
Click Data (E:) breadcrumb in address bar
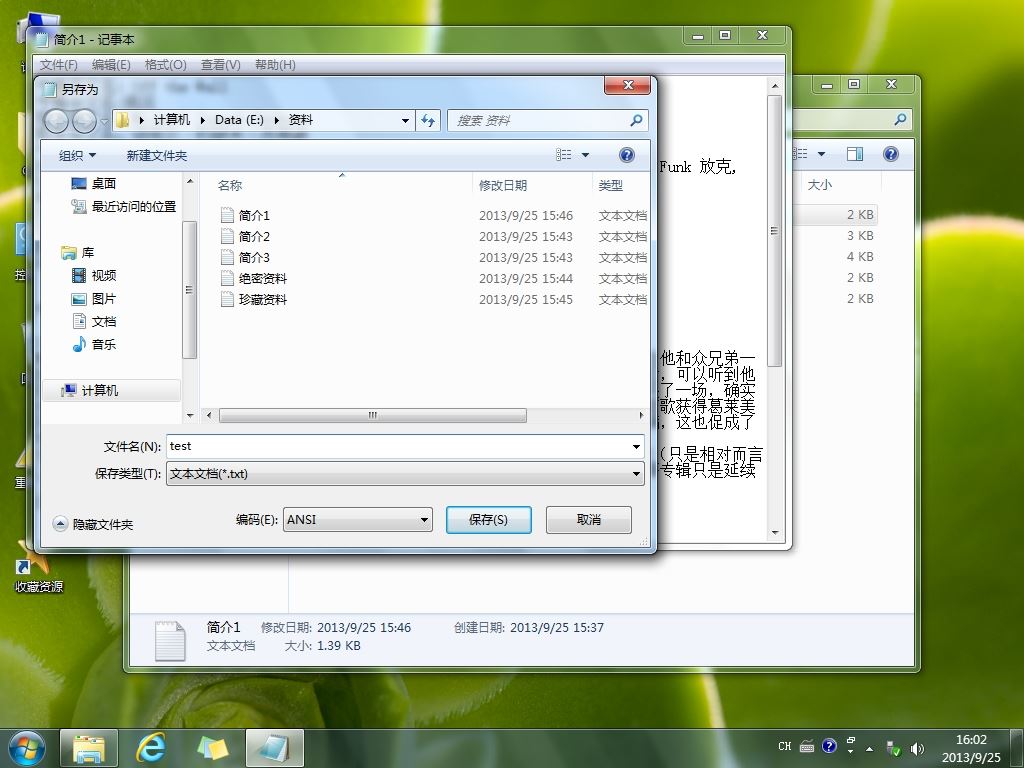[239, 120]
